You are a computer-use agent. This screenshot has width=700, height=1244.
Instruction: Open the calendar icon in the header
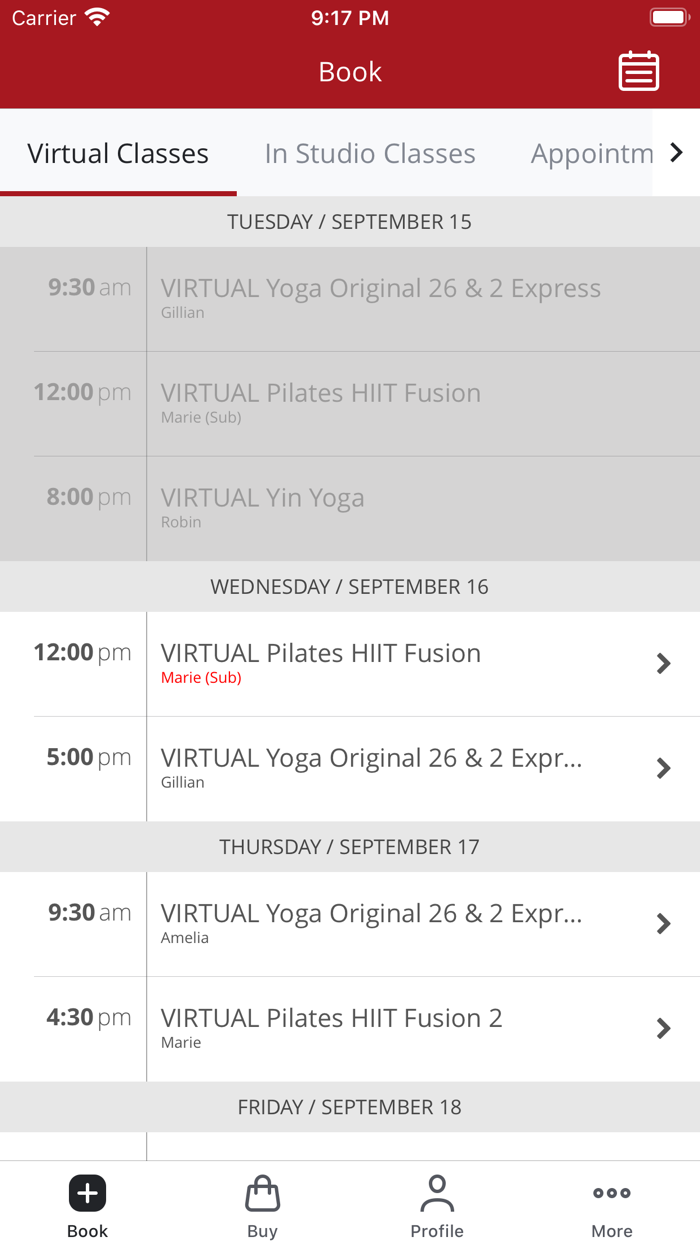coord(639,71)
